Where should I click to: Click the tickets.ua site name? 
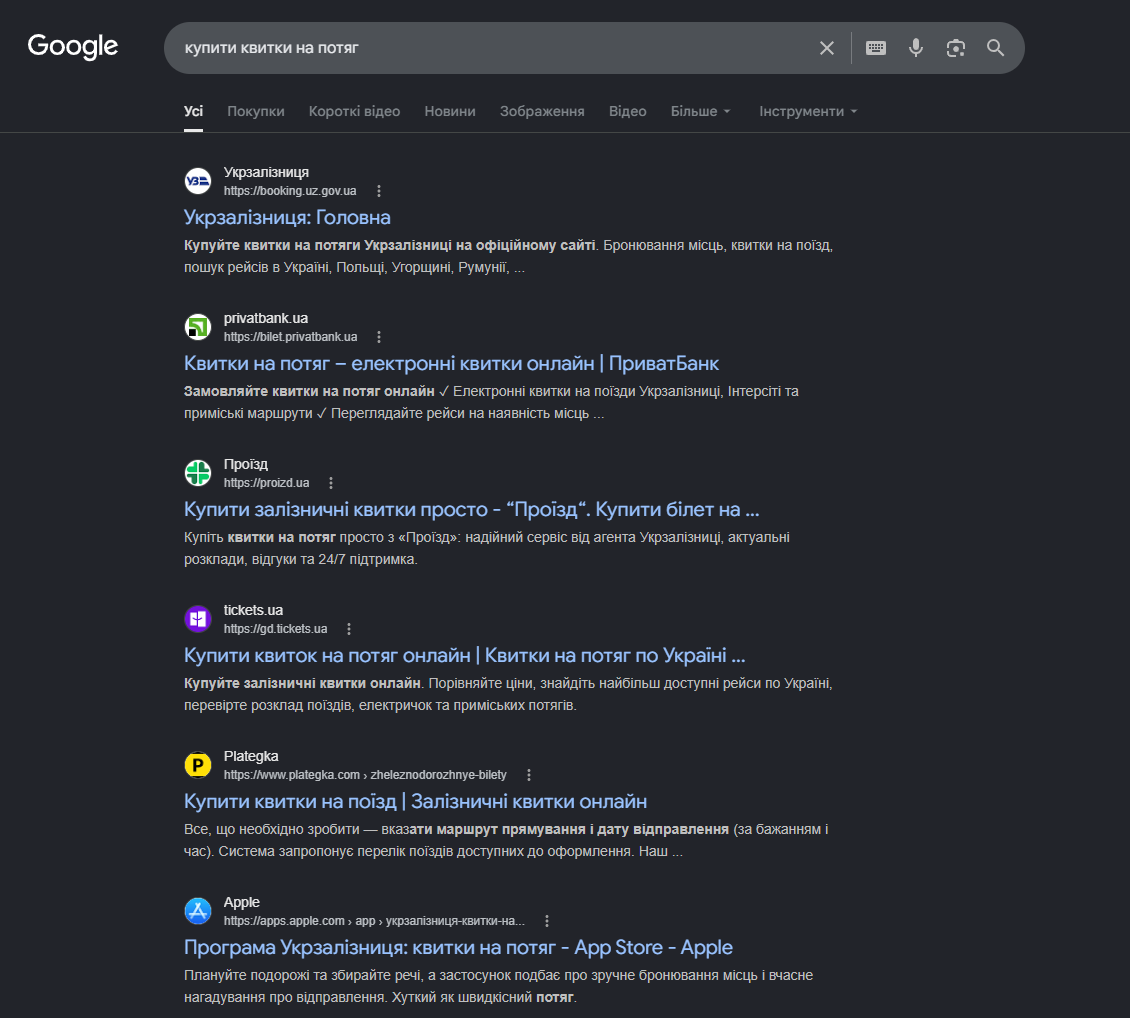[x=253, y=610]
